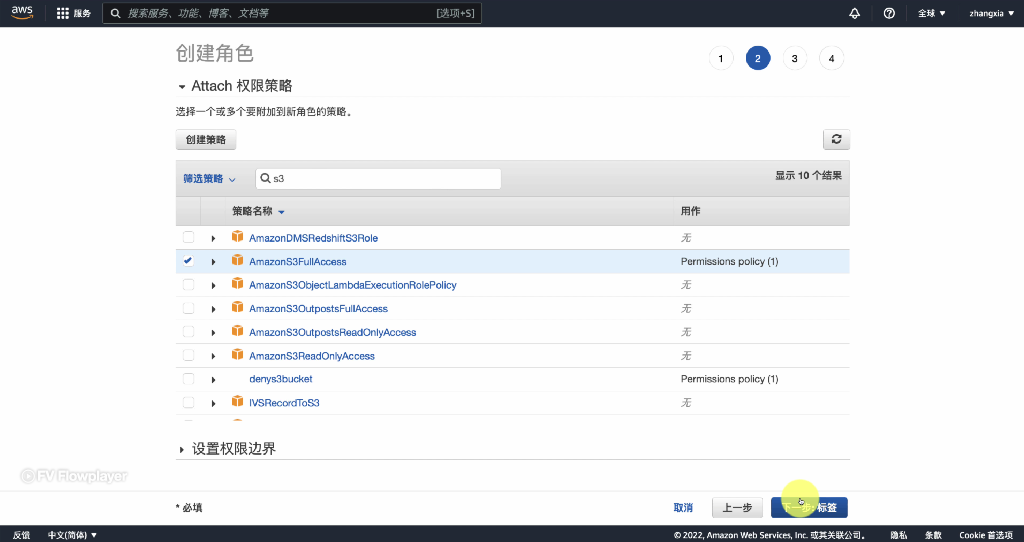Click Permissions policy (1) in AmazonS3FullAccess row
The width and height of the screenshot is (1024, 542).
(729, 261)
